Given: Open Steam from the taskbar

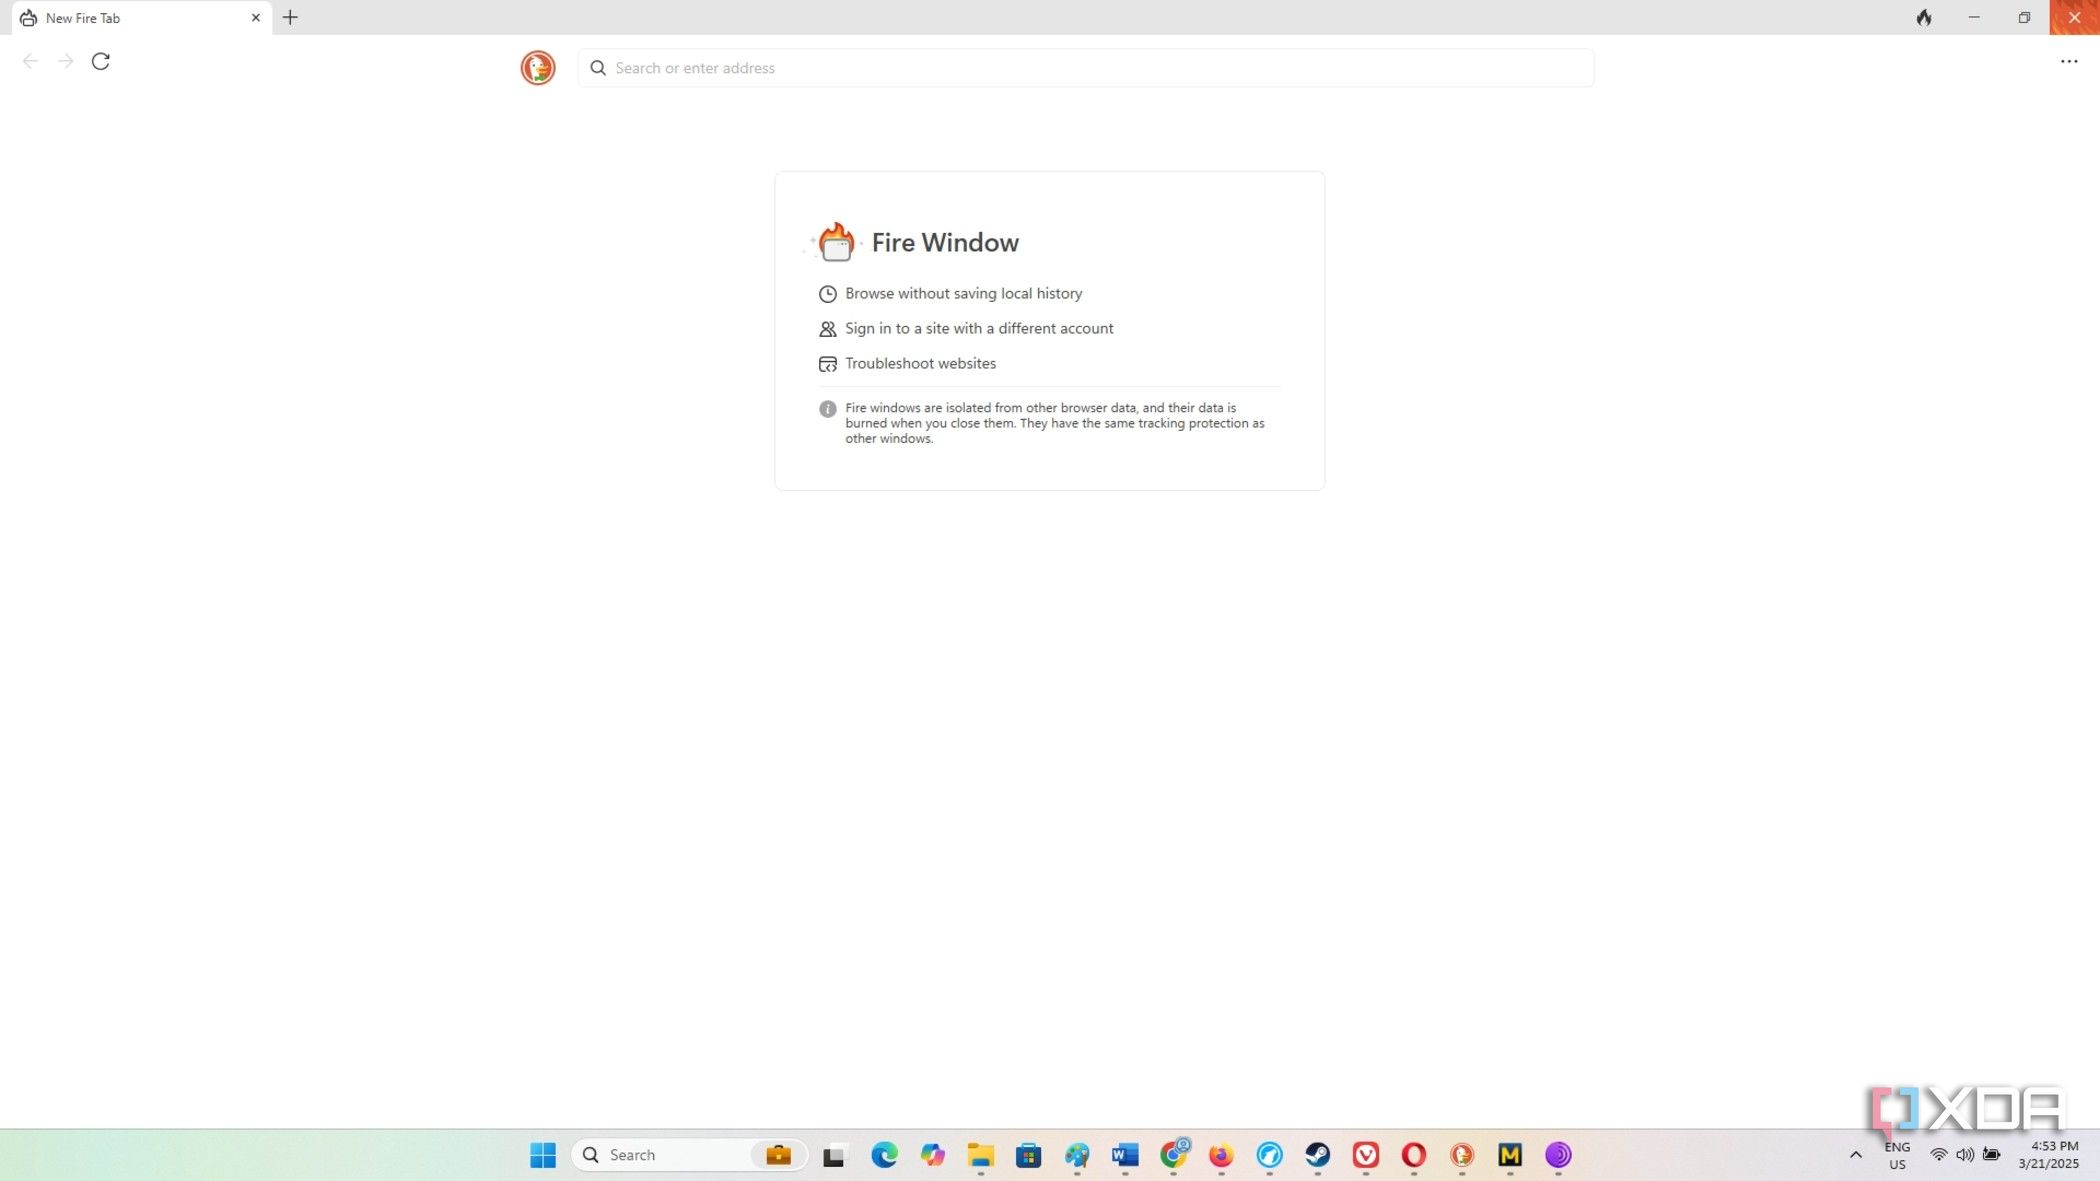Looking at the screenshot, I should pos(1318,1155).
